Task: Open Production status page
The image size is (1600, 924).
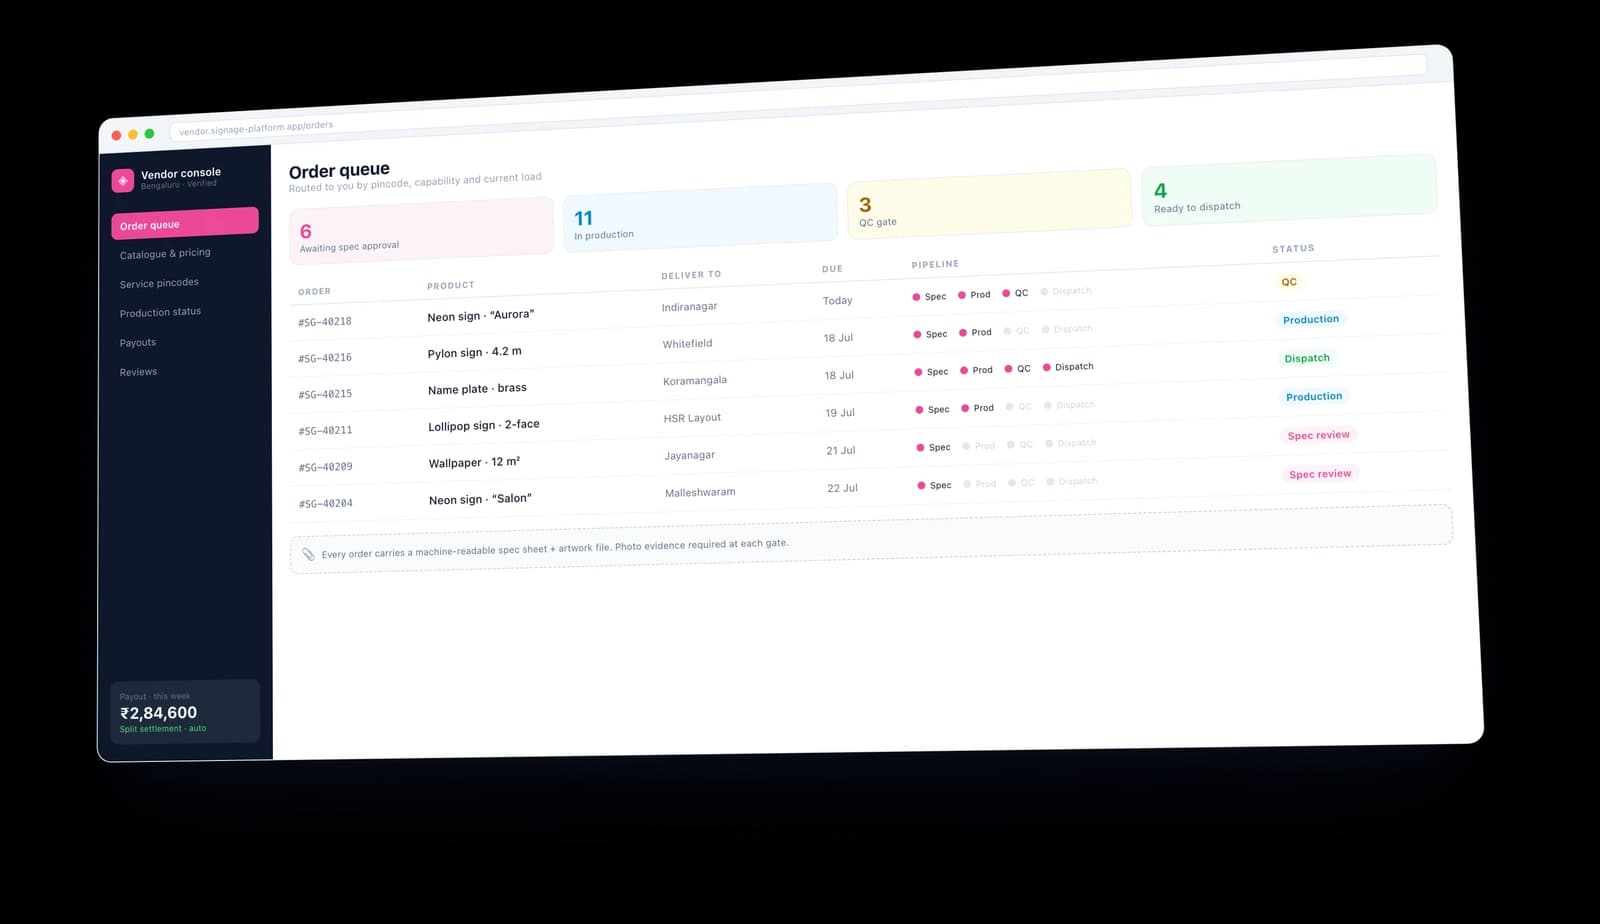Action: [160, 312]
